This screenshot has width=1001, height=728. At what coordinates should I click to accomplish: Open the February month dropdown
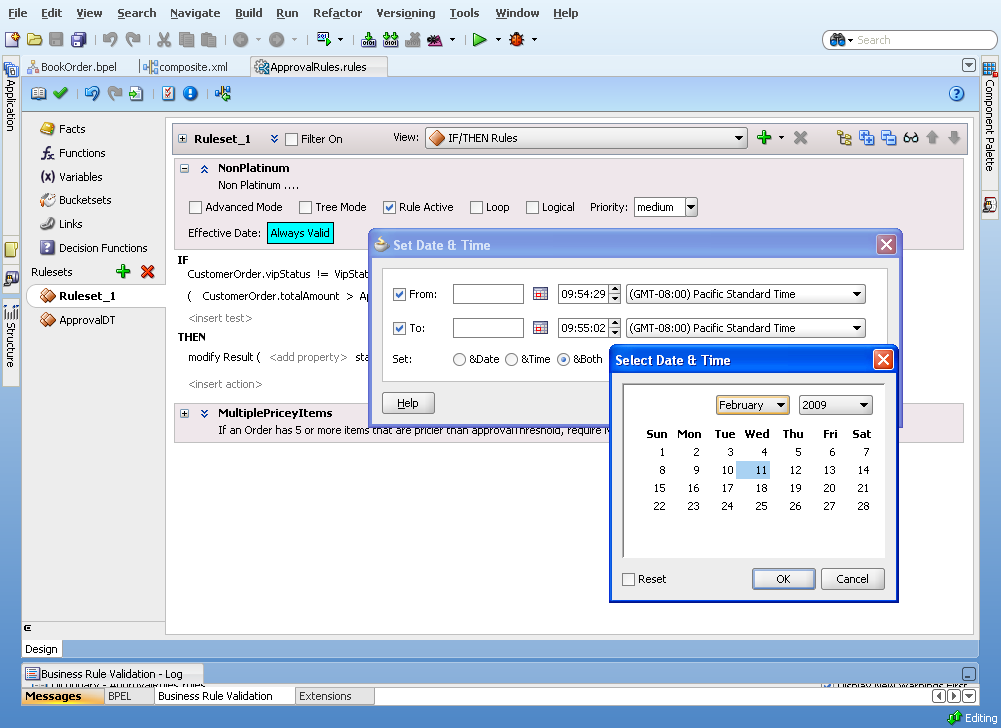point(753,405)
